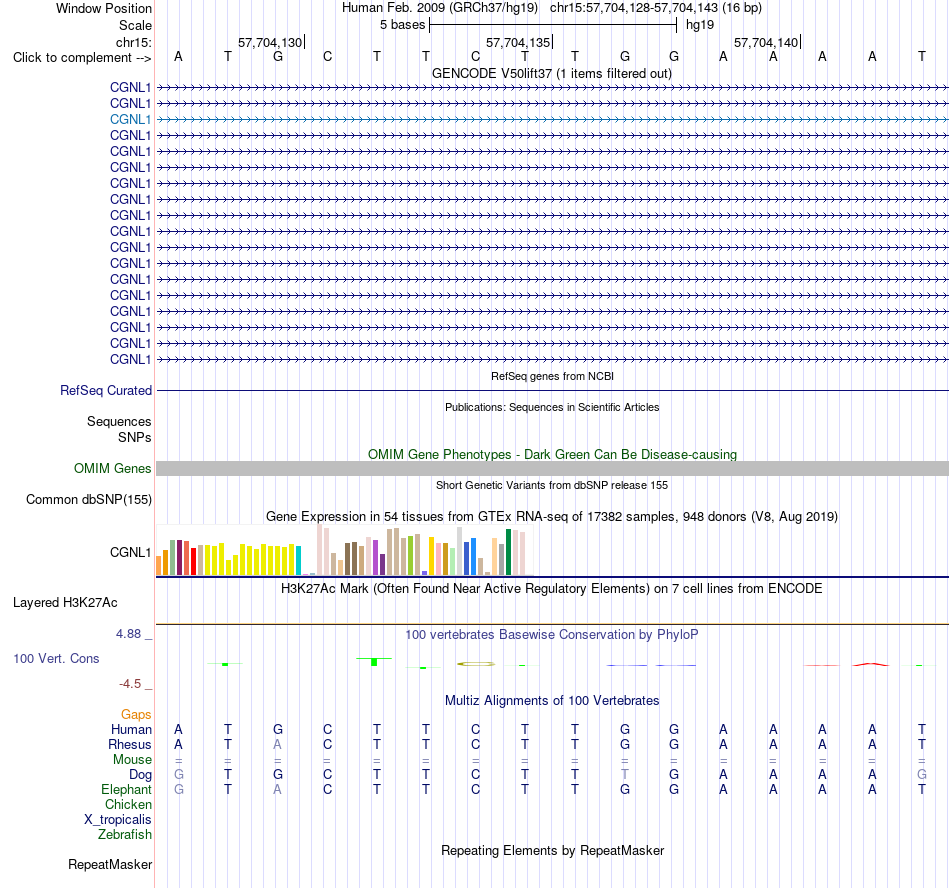Click the Mouse species label
Viewport: 950px width, 888px height.
(132, 759)
